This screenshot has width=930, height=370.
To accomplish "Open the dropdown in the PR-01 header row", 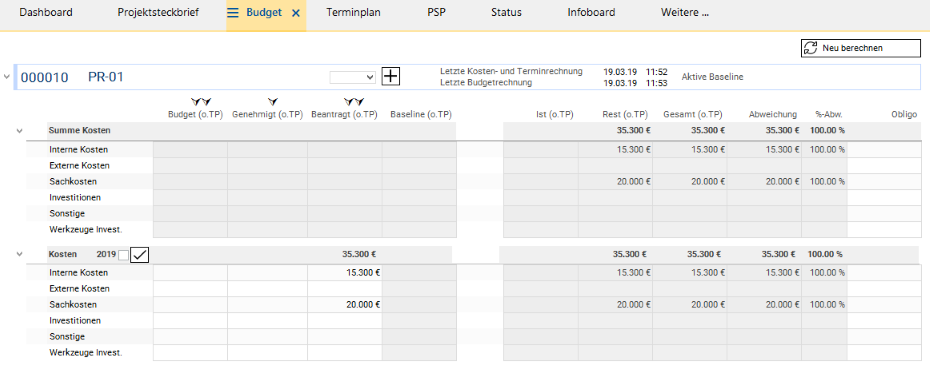I will coord(353,77).
